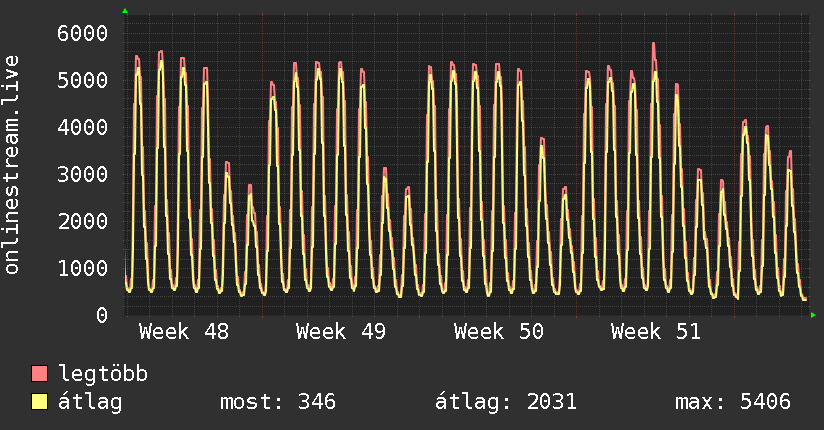Click the 5000 y-axis label

coord(83,80)
